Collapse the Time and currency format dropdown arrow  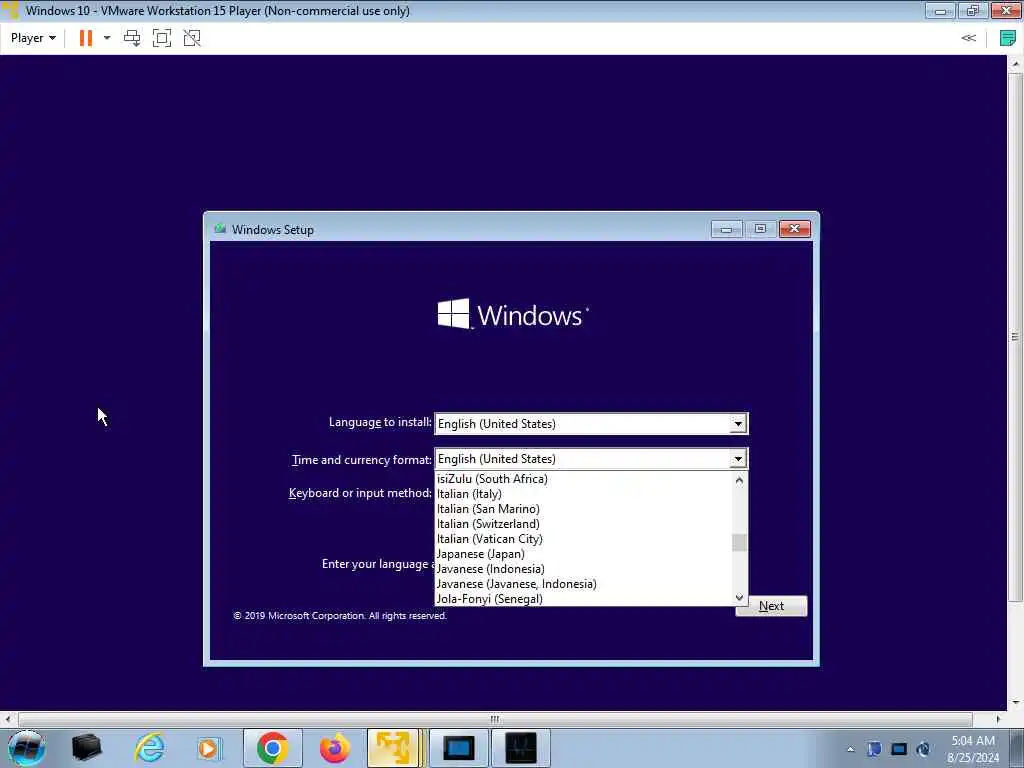pyautogui.click(x=737, y=458)
